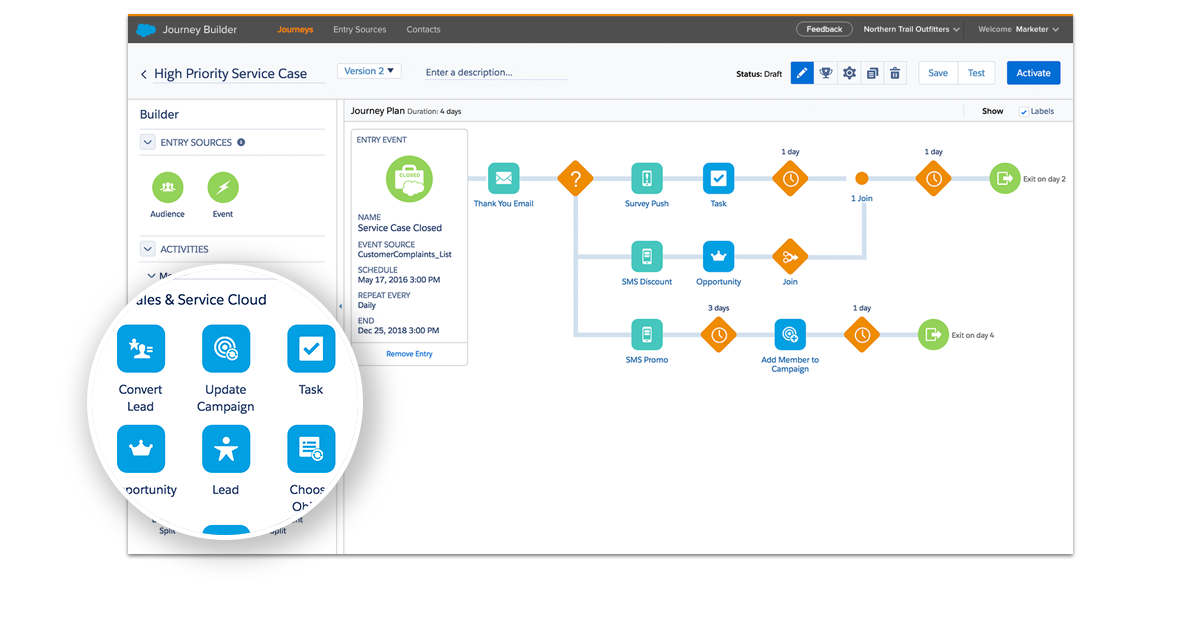Click the Activate button
Viewport: 1200px width, 640px height.
[1034, 73]
